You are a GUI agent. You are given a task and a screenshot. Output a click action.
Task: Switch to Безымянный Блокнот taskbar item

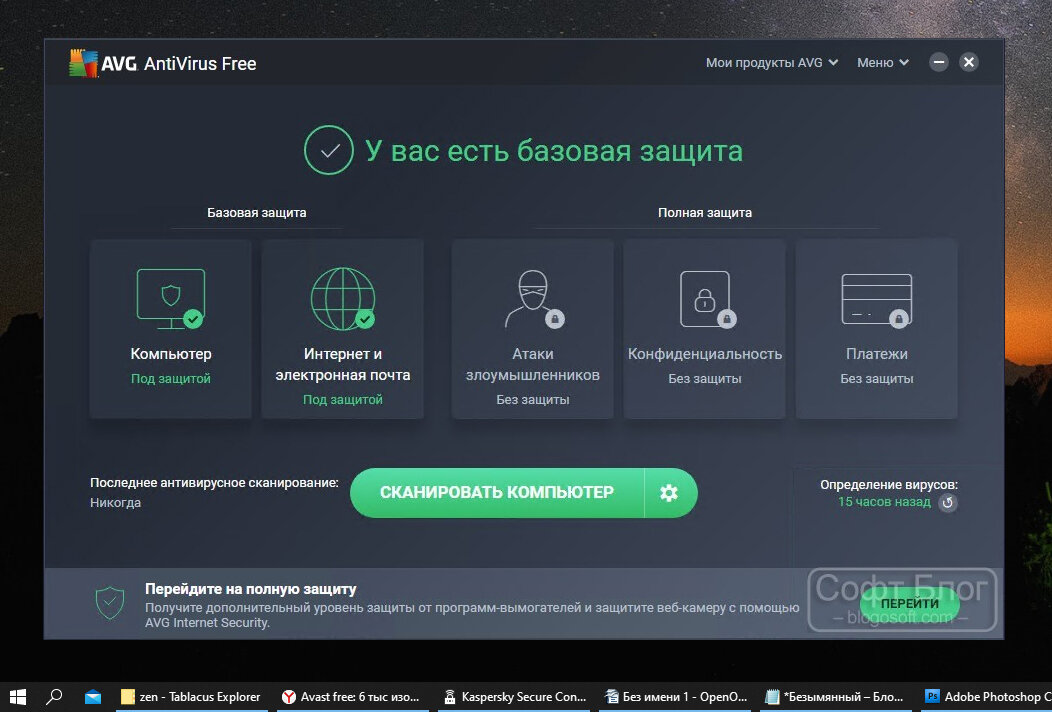point(837,697)
